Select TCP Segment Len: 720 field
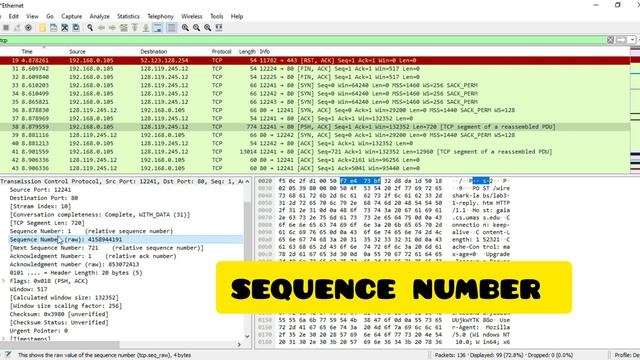 tap(47, 223)
